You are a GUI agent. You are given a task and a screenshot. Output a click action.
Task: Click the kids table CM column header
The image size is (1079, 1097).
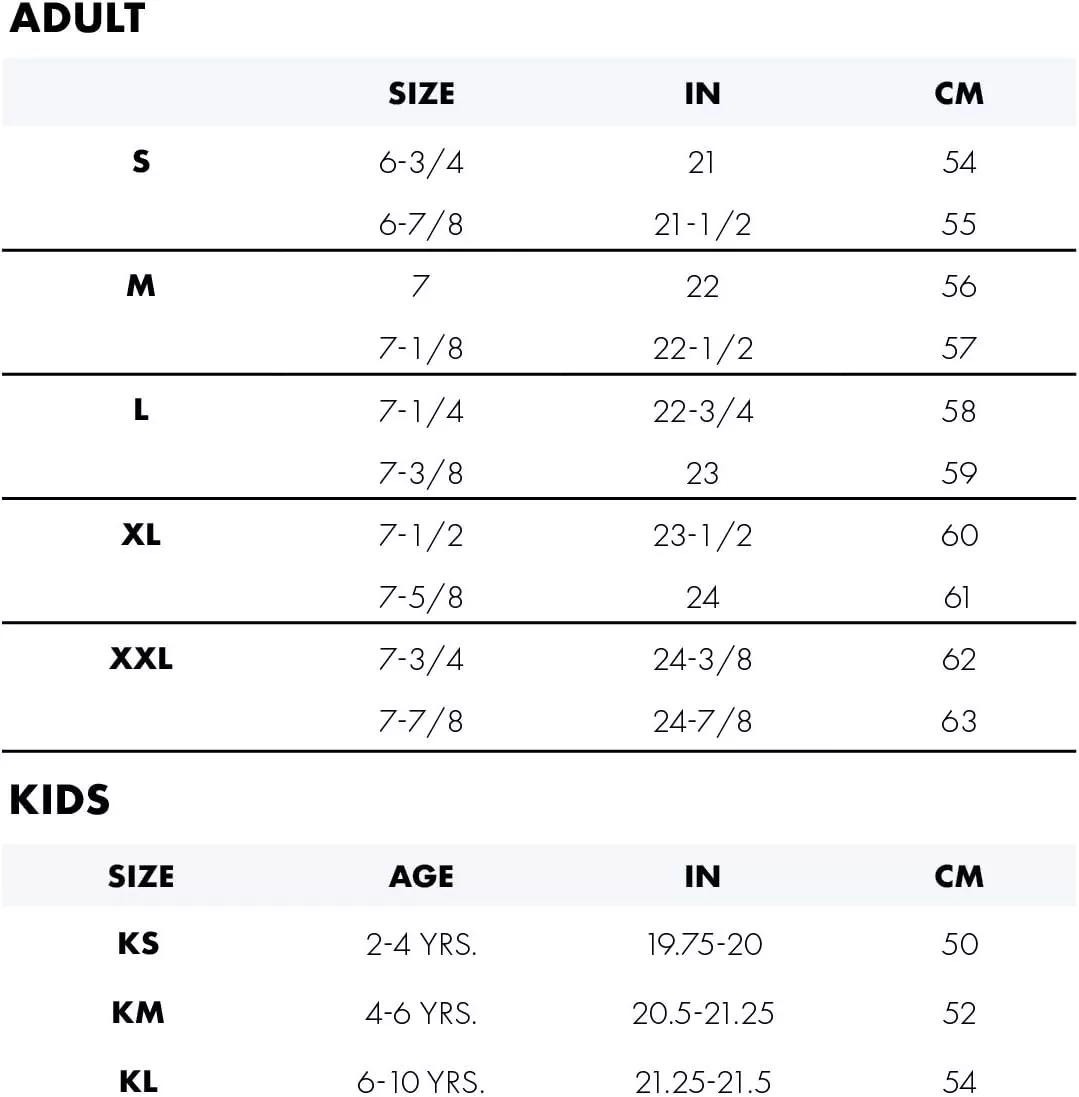(x=959, y=877)
